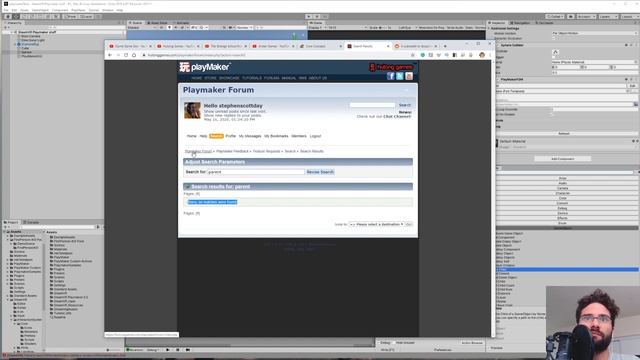The width and height of the screenshot is (640, 360).
Task: Close the Search Results browser tab
Action: [x=388, y=46]
